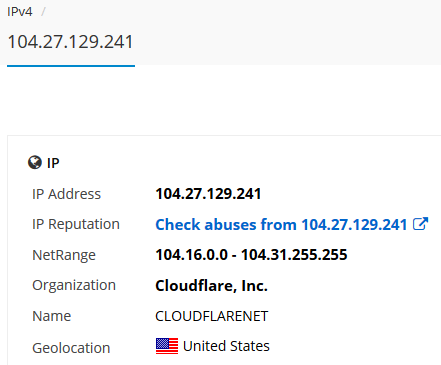Click the NetRange field label

coord(64,255)
